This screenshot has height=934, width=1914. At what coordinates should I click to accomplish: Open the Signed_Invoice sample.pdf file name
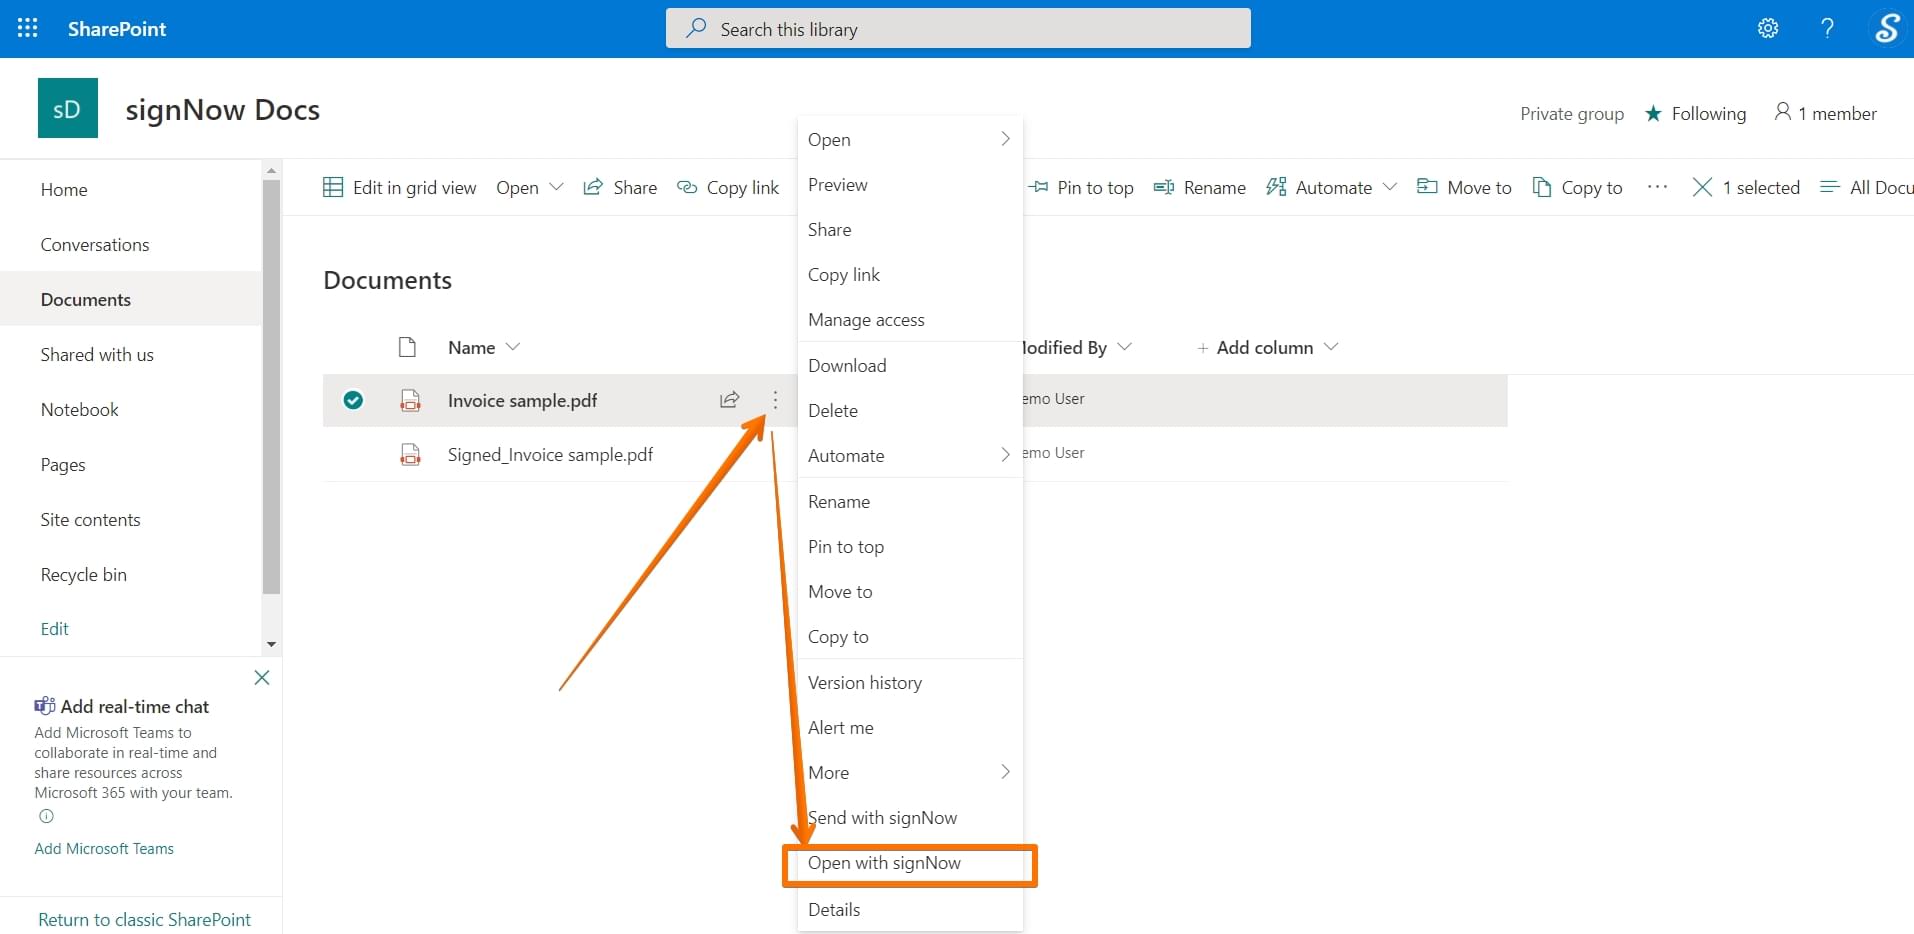tap(550, 455)
